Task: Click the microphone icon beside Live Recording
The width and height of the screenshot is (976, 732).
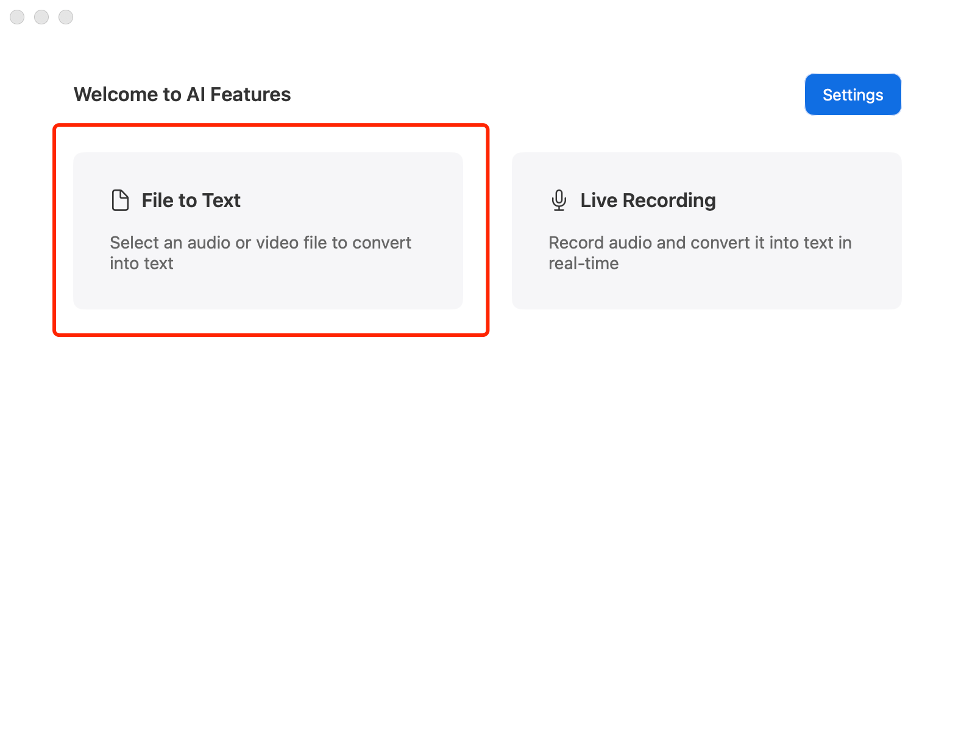Action: 559,201
